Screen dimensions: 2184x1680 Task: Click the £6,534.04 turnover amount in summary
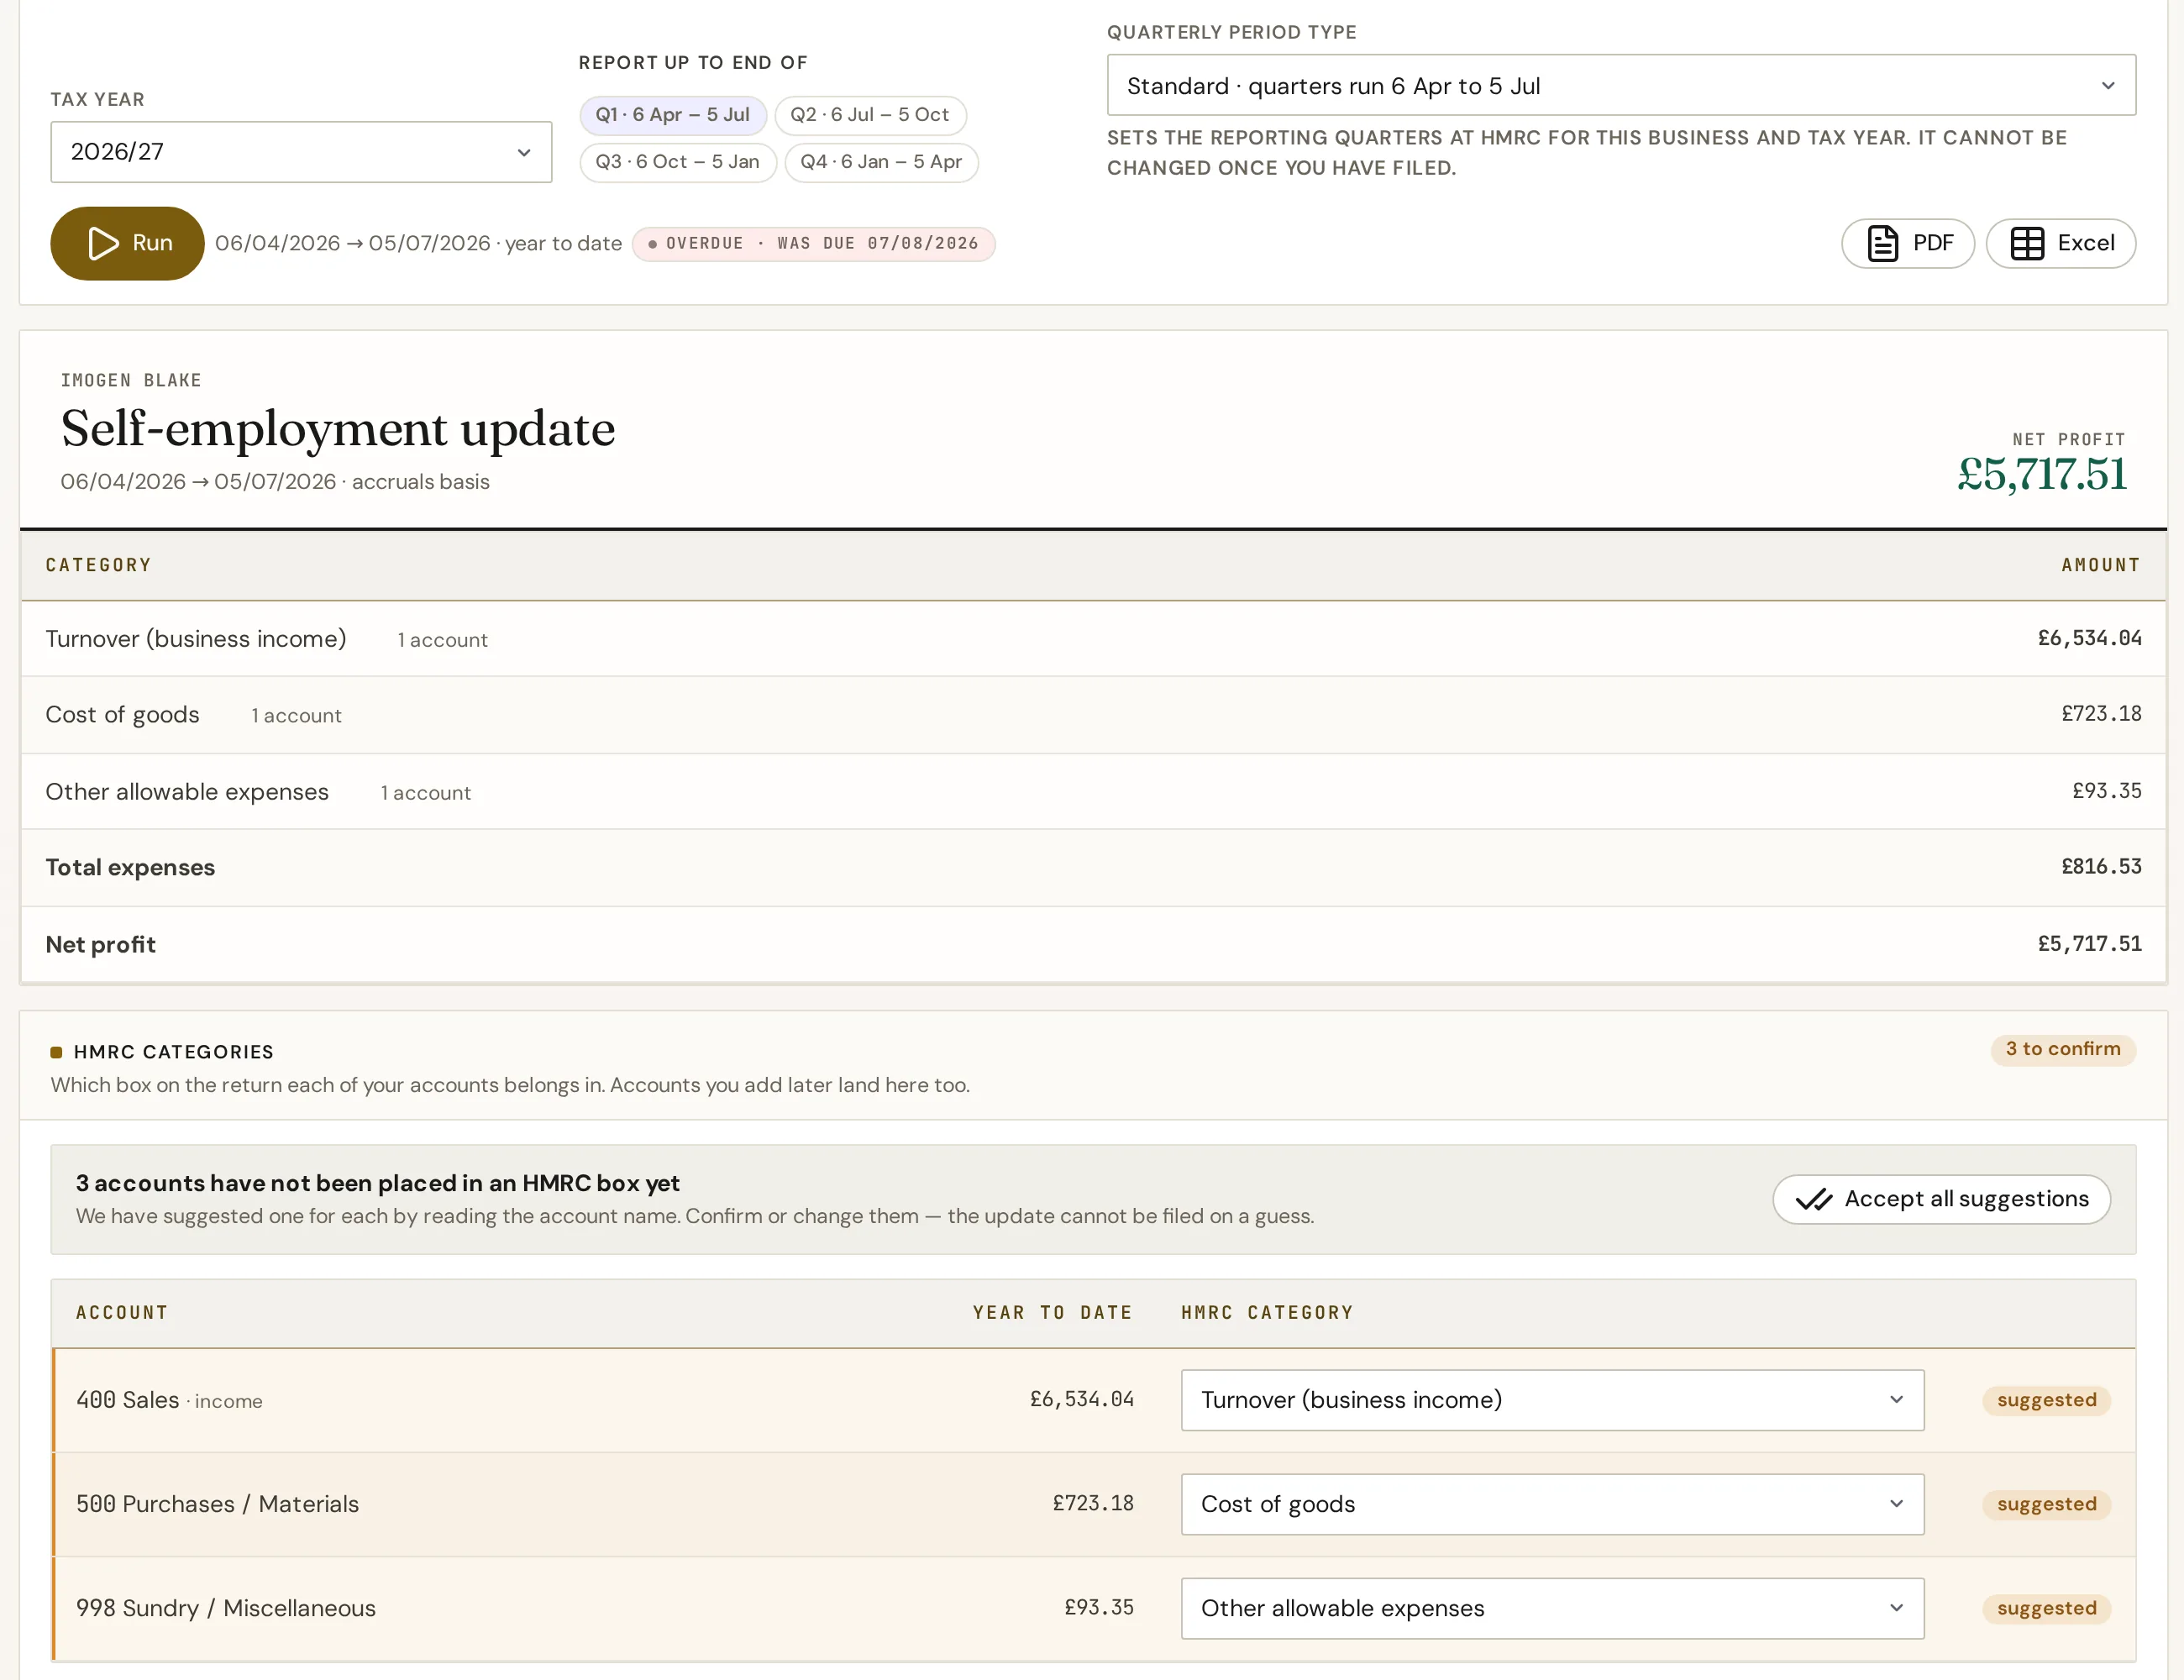point(2089,638)
